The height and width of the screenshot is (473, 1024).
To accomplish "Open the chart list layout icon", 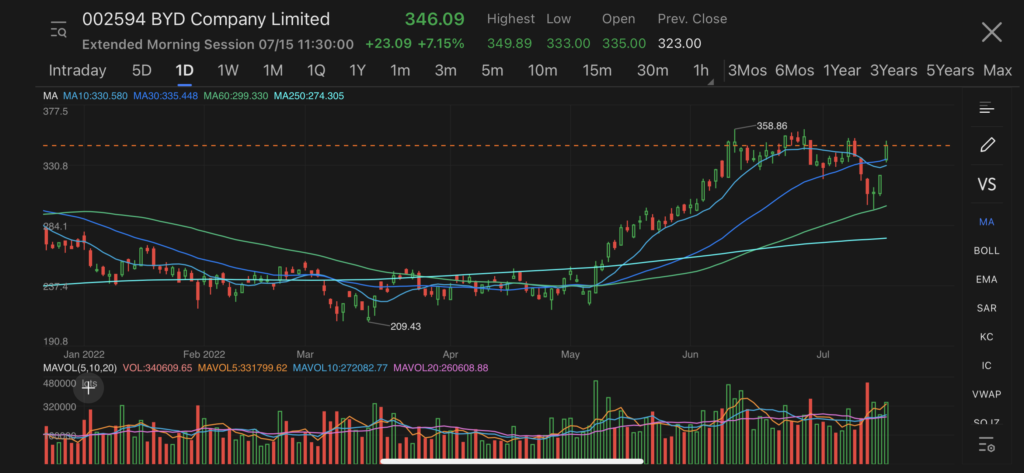I will click(x=986, y=108).
